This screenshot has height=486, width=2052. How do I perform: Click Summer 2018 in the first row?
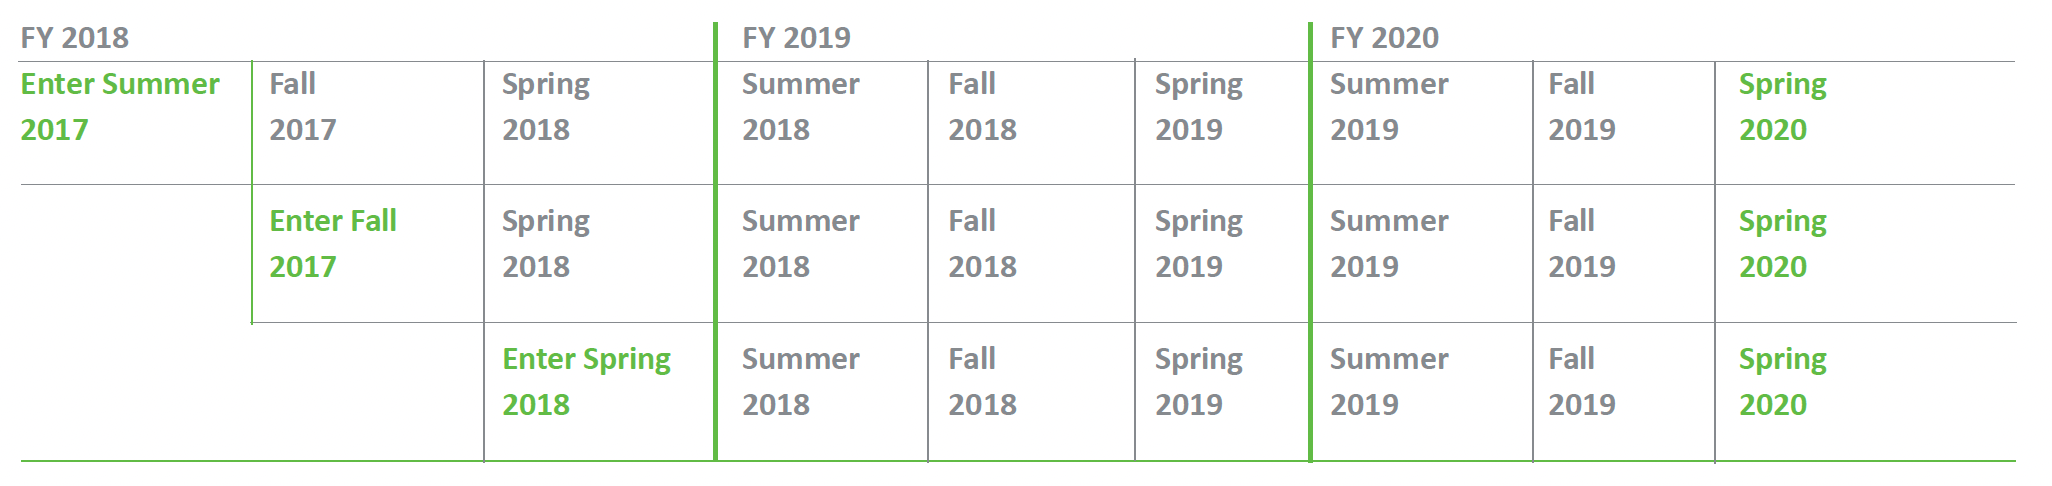(x=801, y=106)
